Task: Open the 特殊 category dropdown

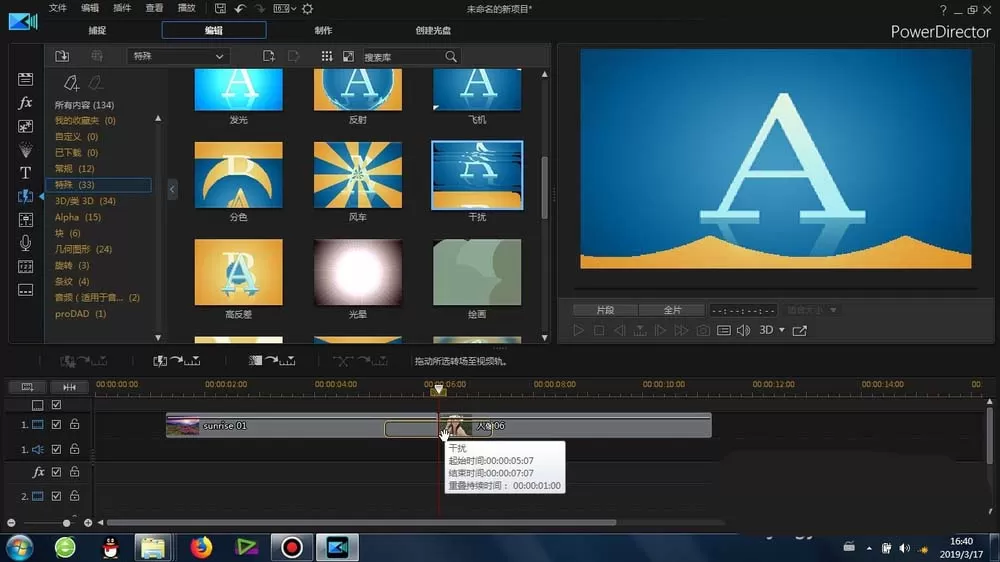Action: coord(178,56)
